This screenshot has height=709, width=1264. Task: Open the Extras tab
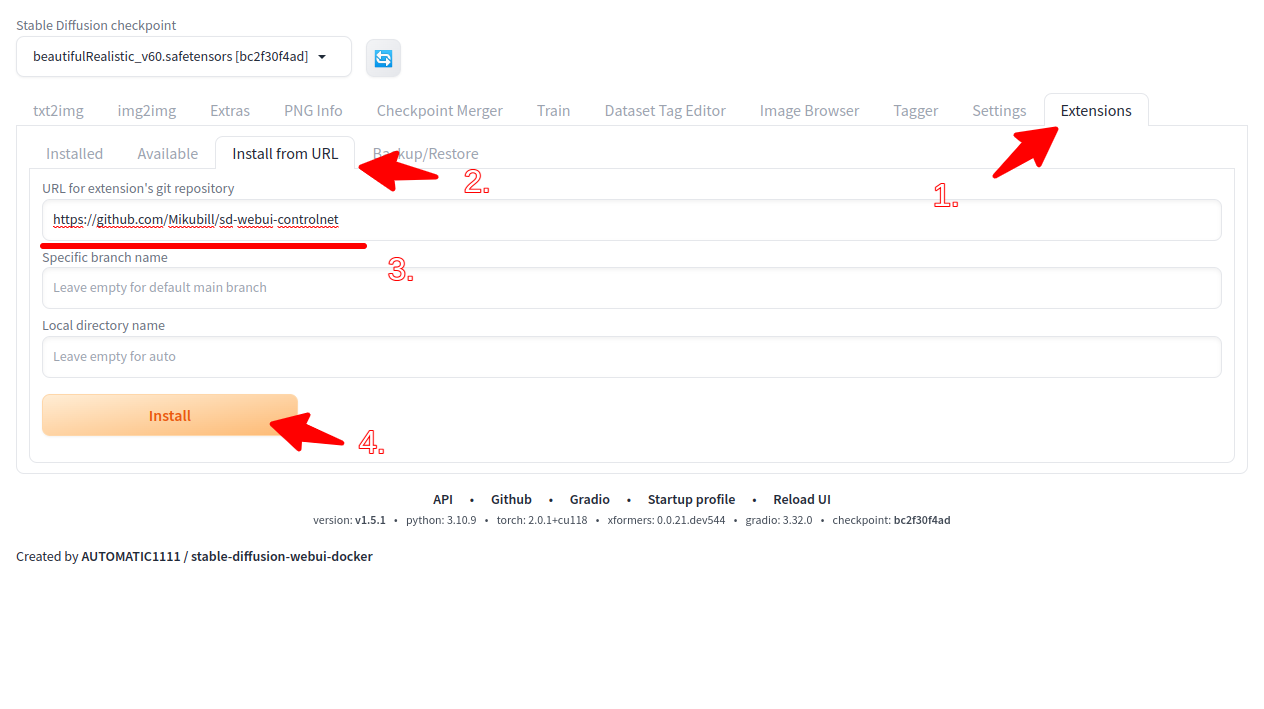click(229, 110)
